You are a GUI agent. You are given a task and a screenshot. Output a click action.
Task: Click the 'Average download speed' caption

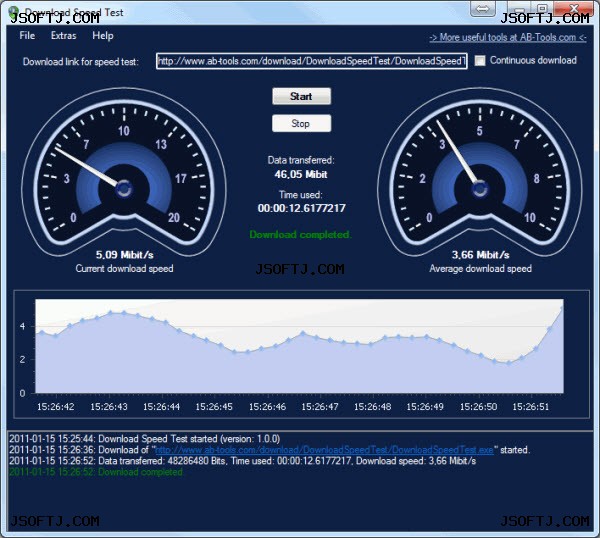480,269
